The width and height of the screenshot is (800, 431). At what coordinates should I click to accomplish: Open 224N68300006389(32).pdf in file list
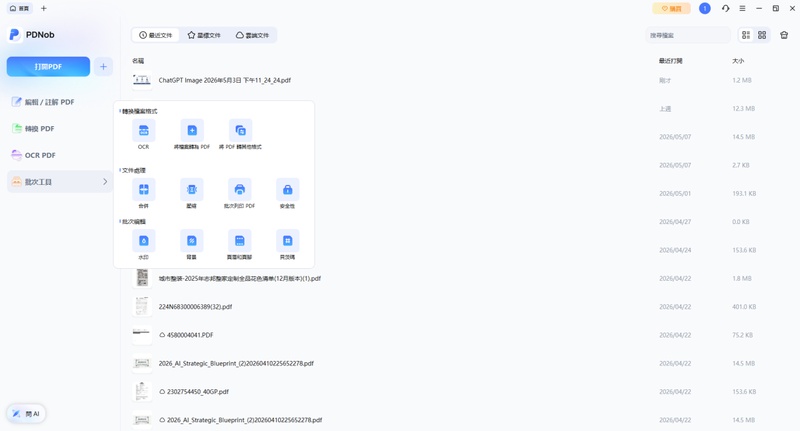(195, 307)
